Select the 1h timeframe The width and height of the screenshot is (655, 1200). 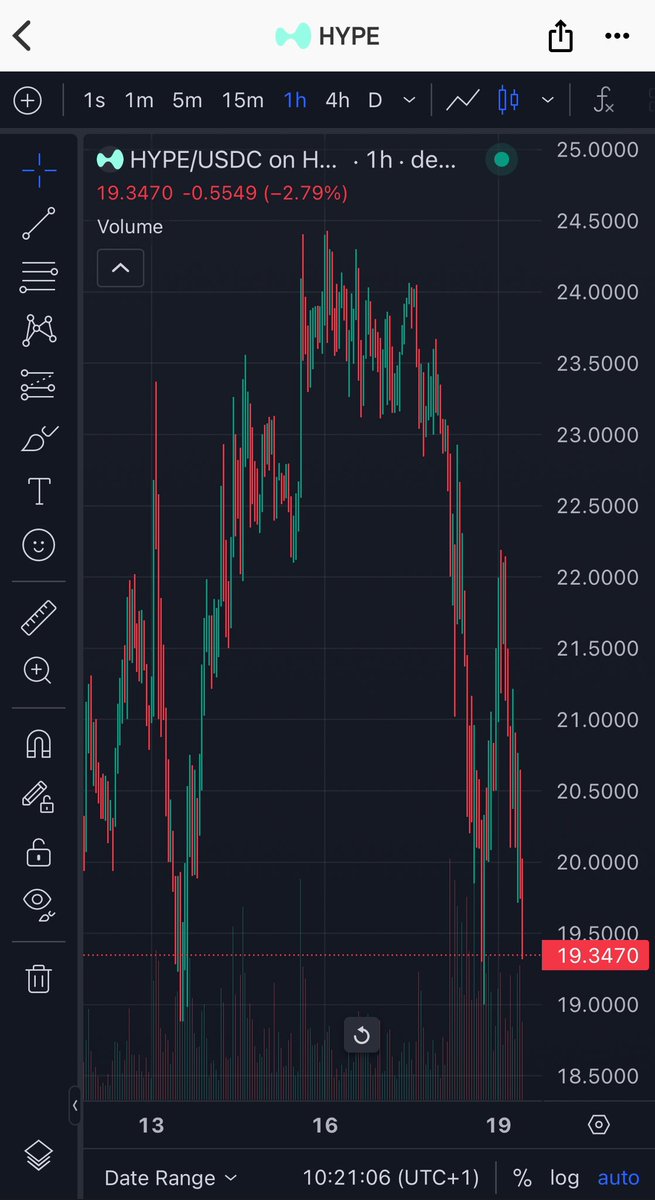tap(295, 100)
